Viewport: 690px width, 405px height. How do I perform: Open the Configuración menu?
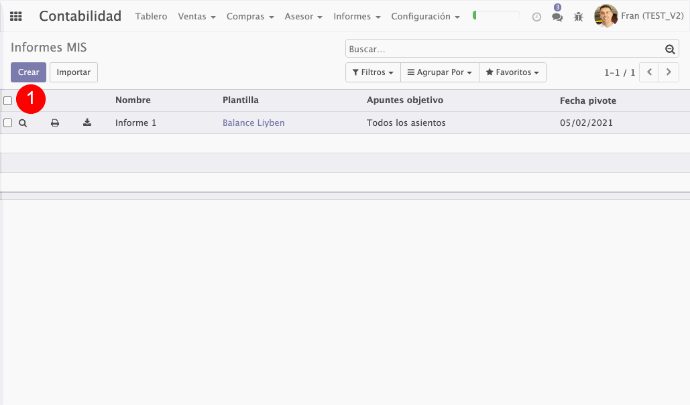425,17
